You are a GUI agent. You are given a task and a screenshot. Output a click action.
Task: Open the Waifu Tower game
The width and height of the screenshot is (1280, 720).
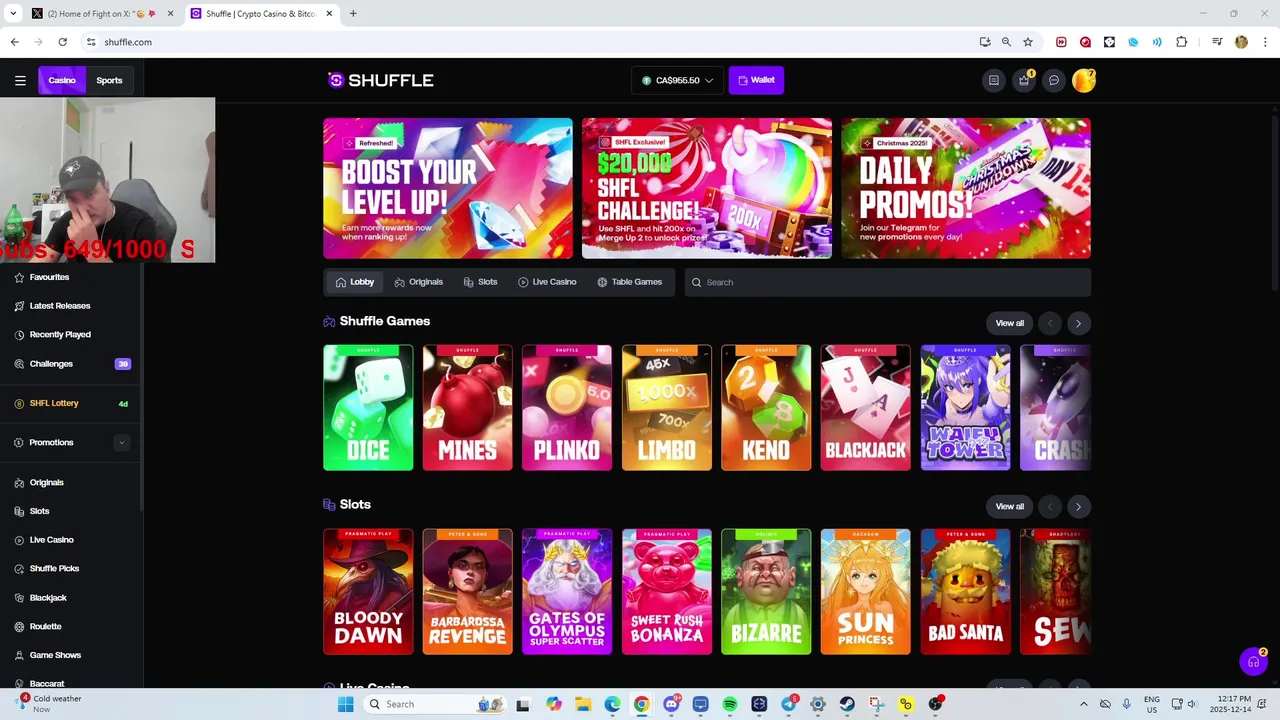(965, 408)
